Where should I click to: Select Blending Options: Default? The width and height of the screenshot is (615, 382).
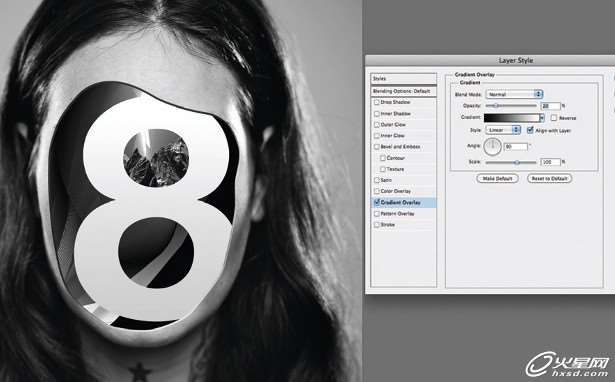tap(403, 91)
